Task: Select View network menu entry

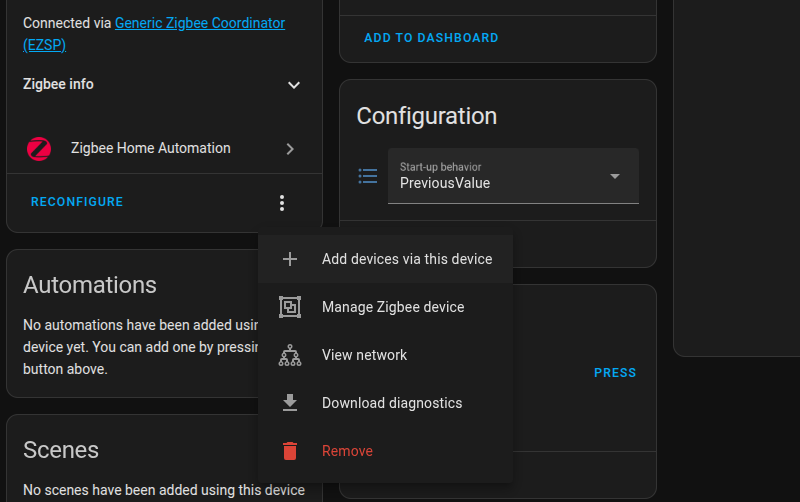Action: click(x=364, y=355)
